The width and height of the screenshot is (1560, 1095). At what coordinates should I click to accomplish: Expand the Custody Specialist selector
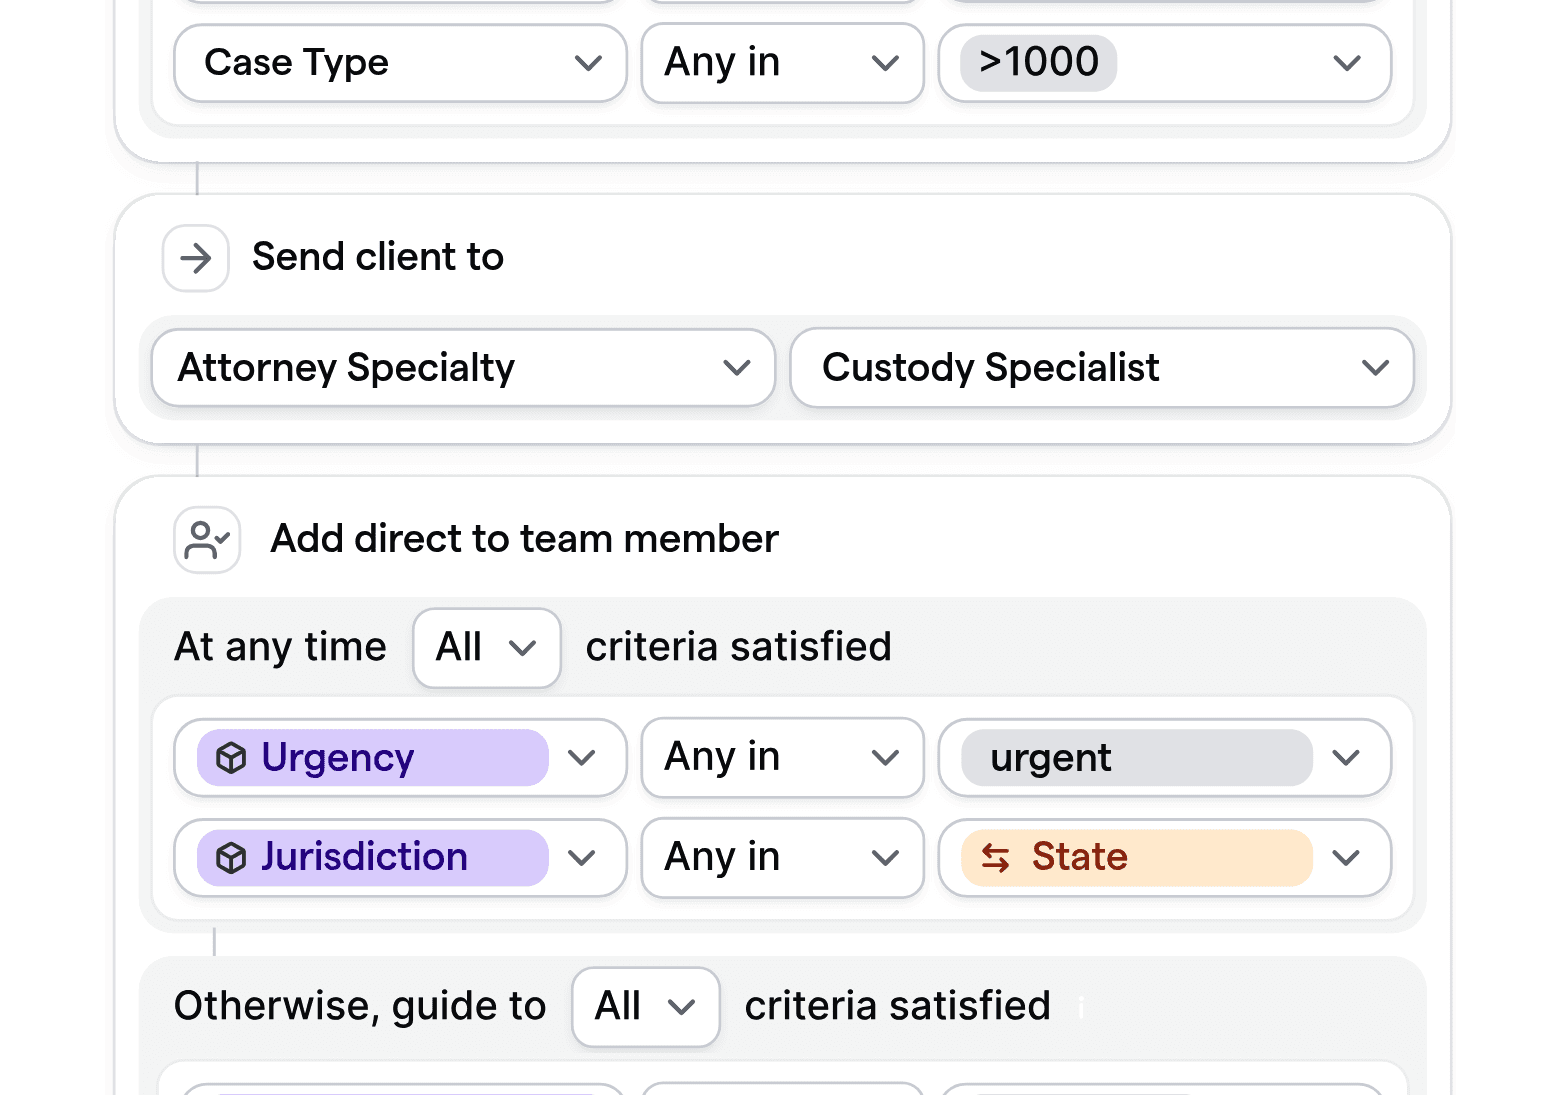tap(1100, 368)
